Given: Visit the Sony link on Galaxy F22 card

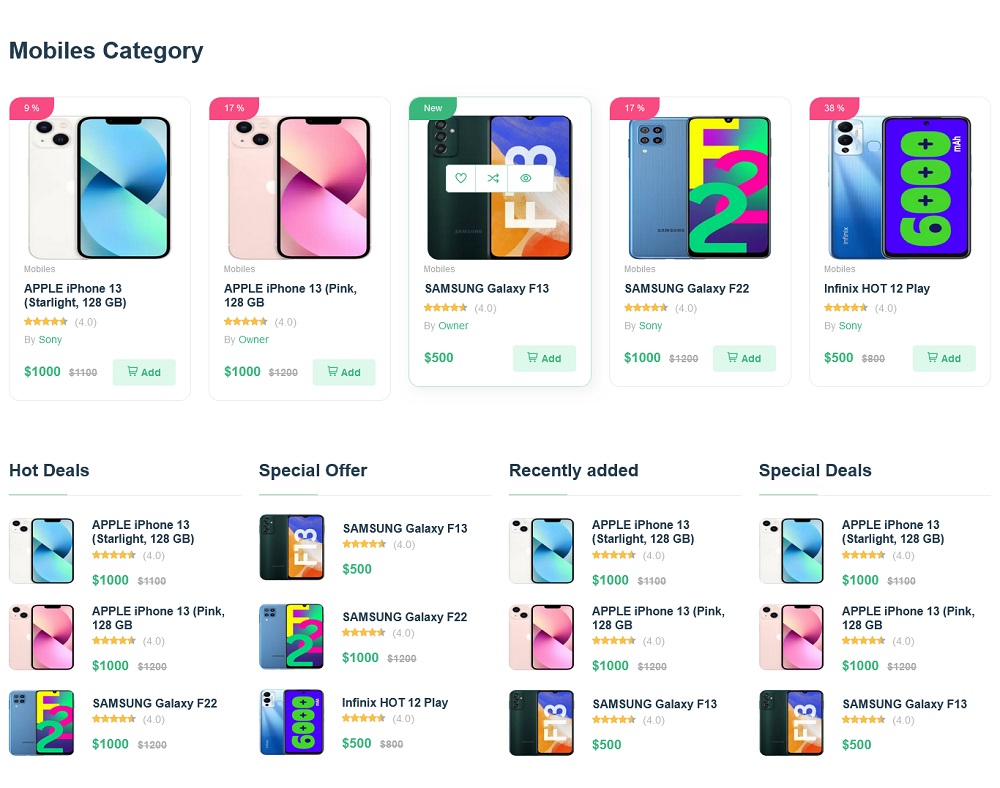Looking at the screenshot, I should (x=650, y=326).
